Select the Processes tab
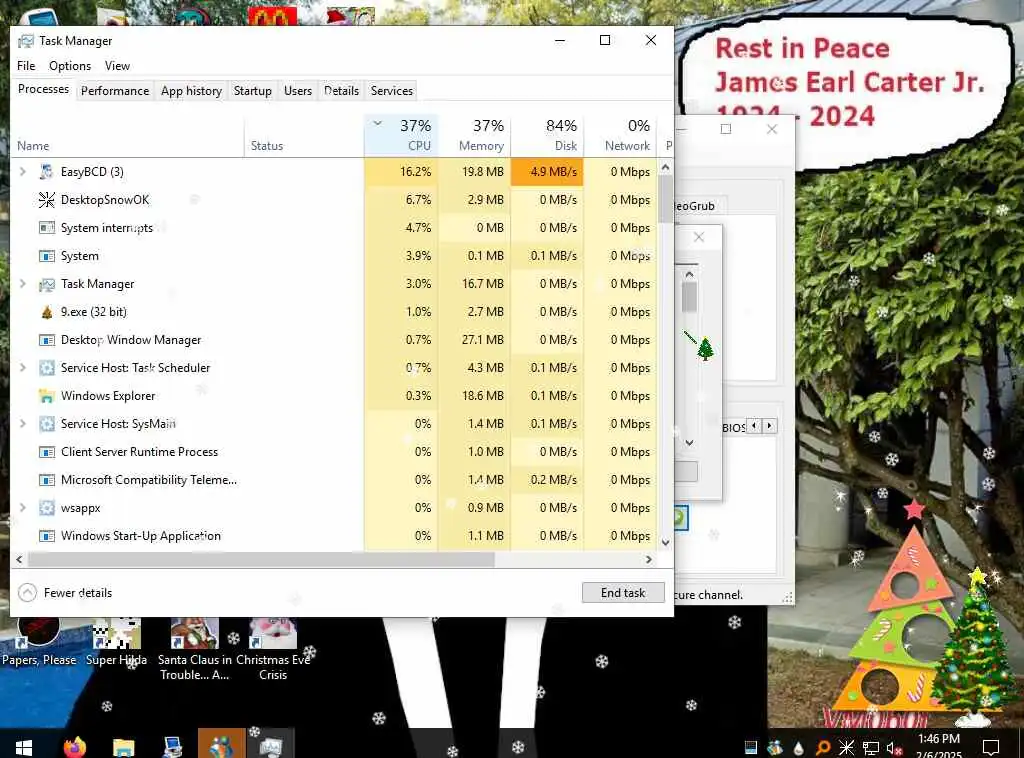Screen dimensions: 1024x758 43,89
